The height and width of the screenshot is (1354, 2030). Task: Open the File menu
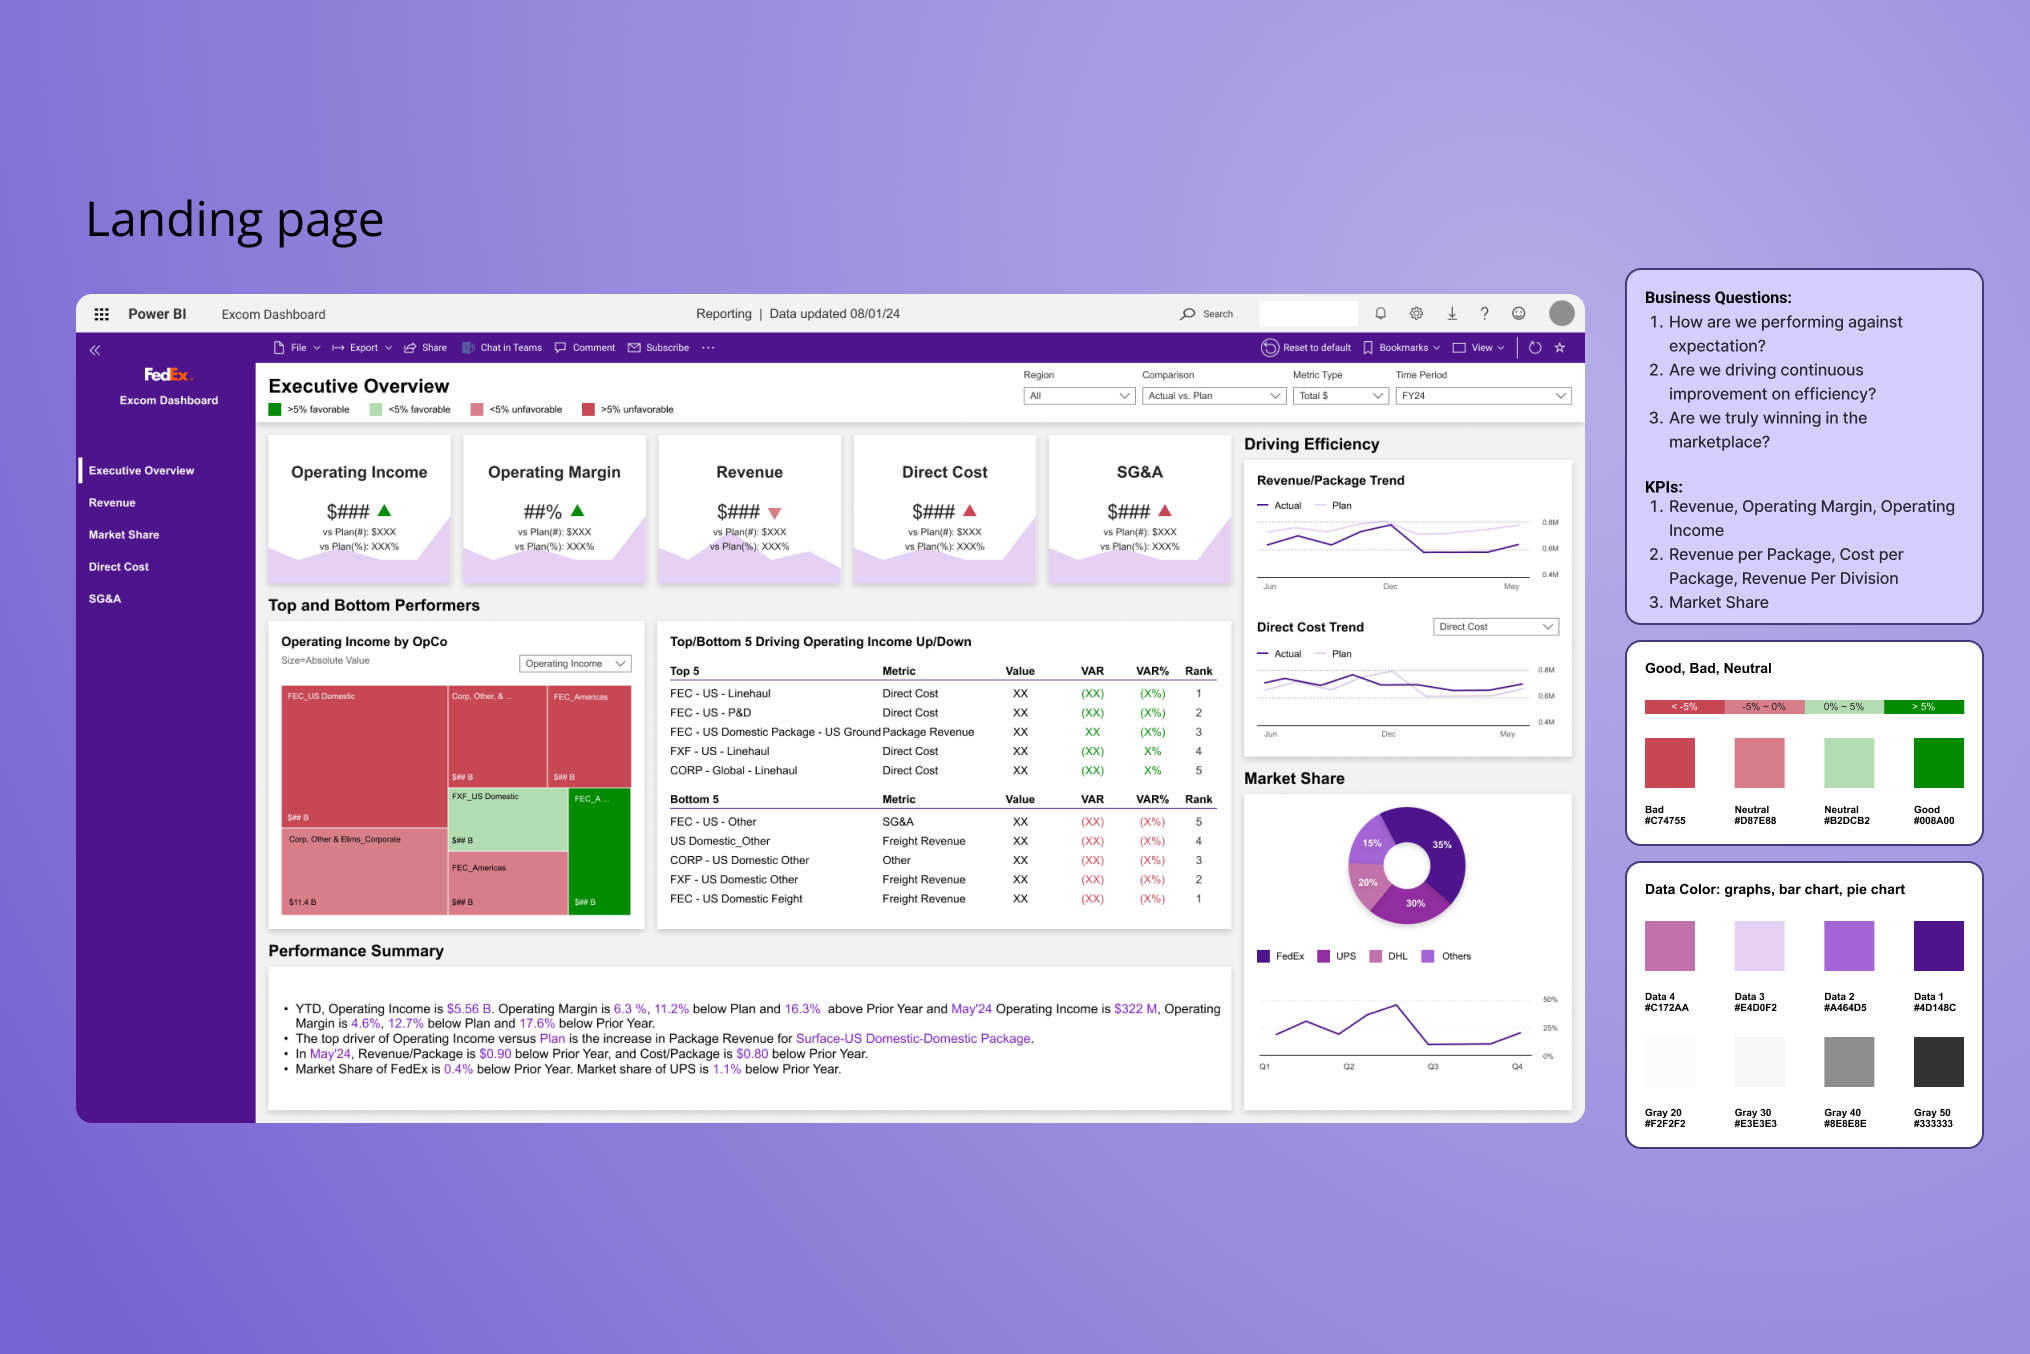click(x=297, y=348)
